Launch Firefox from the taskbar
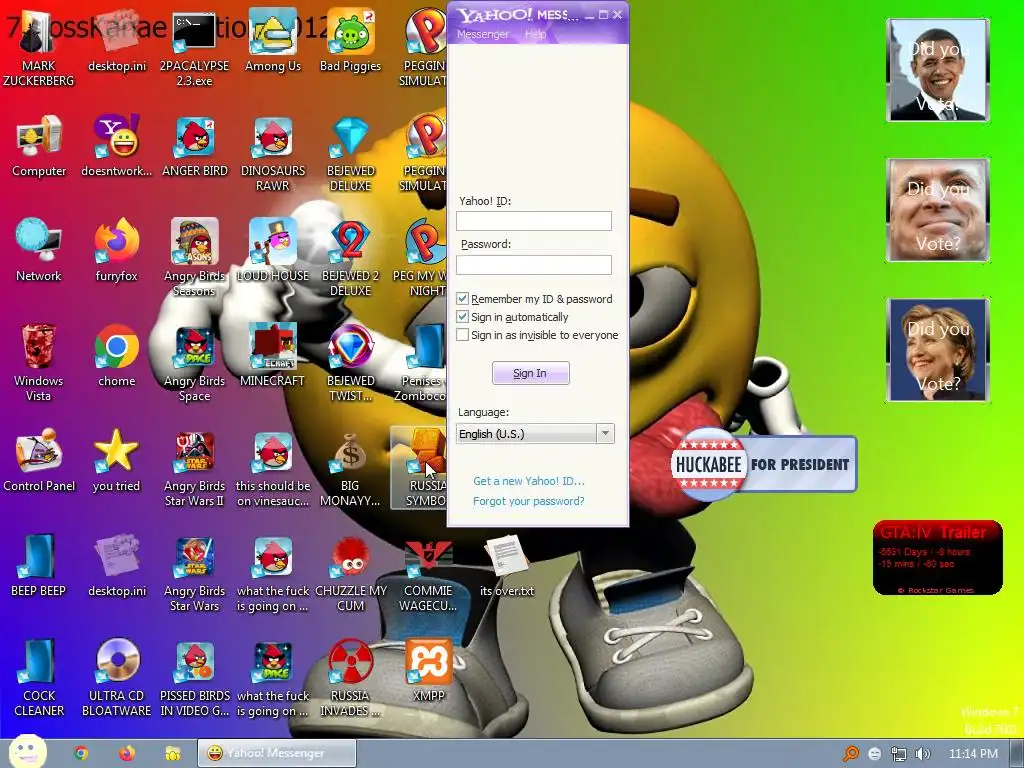This screenshot has width=1024, height=768. (127, 753)
